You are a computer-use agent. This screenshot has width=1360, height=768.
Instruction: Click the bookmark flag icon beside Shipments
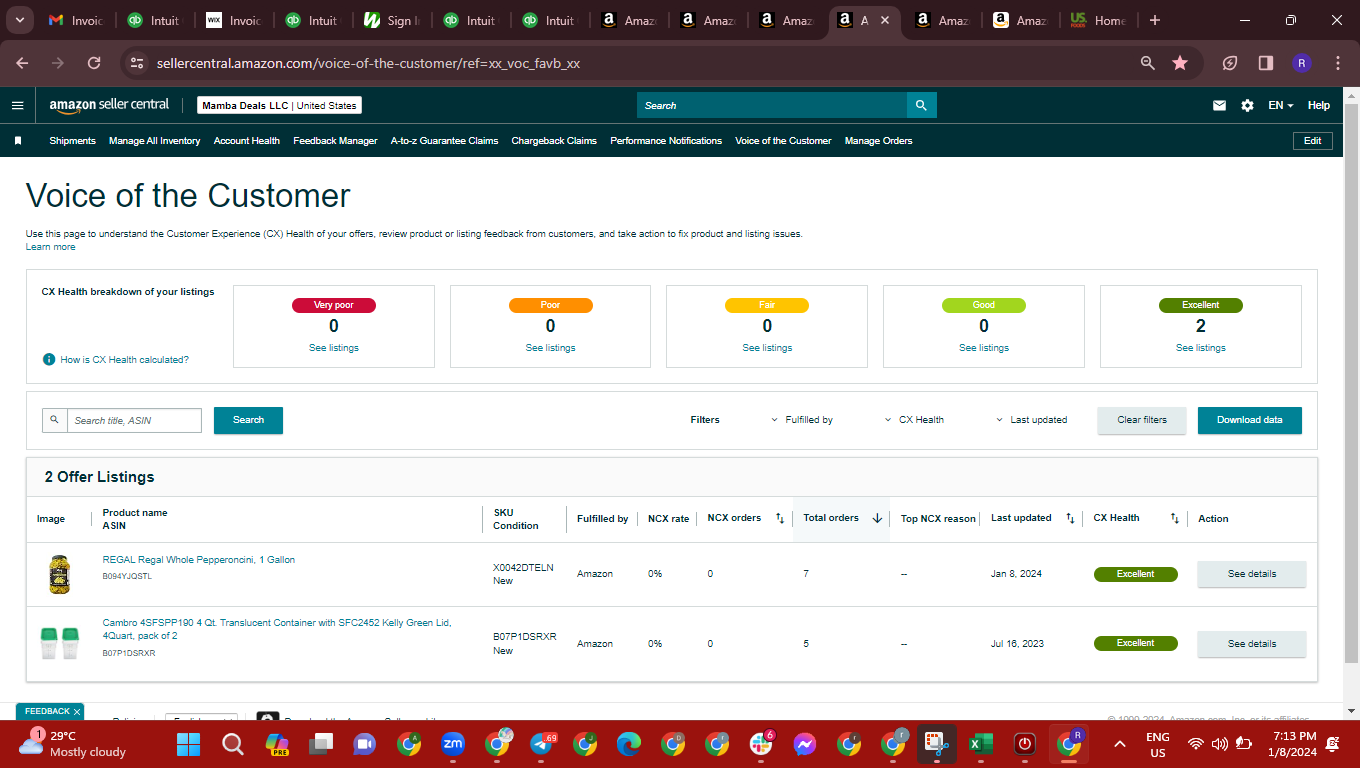(x=17, y=141)
